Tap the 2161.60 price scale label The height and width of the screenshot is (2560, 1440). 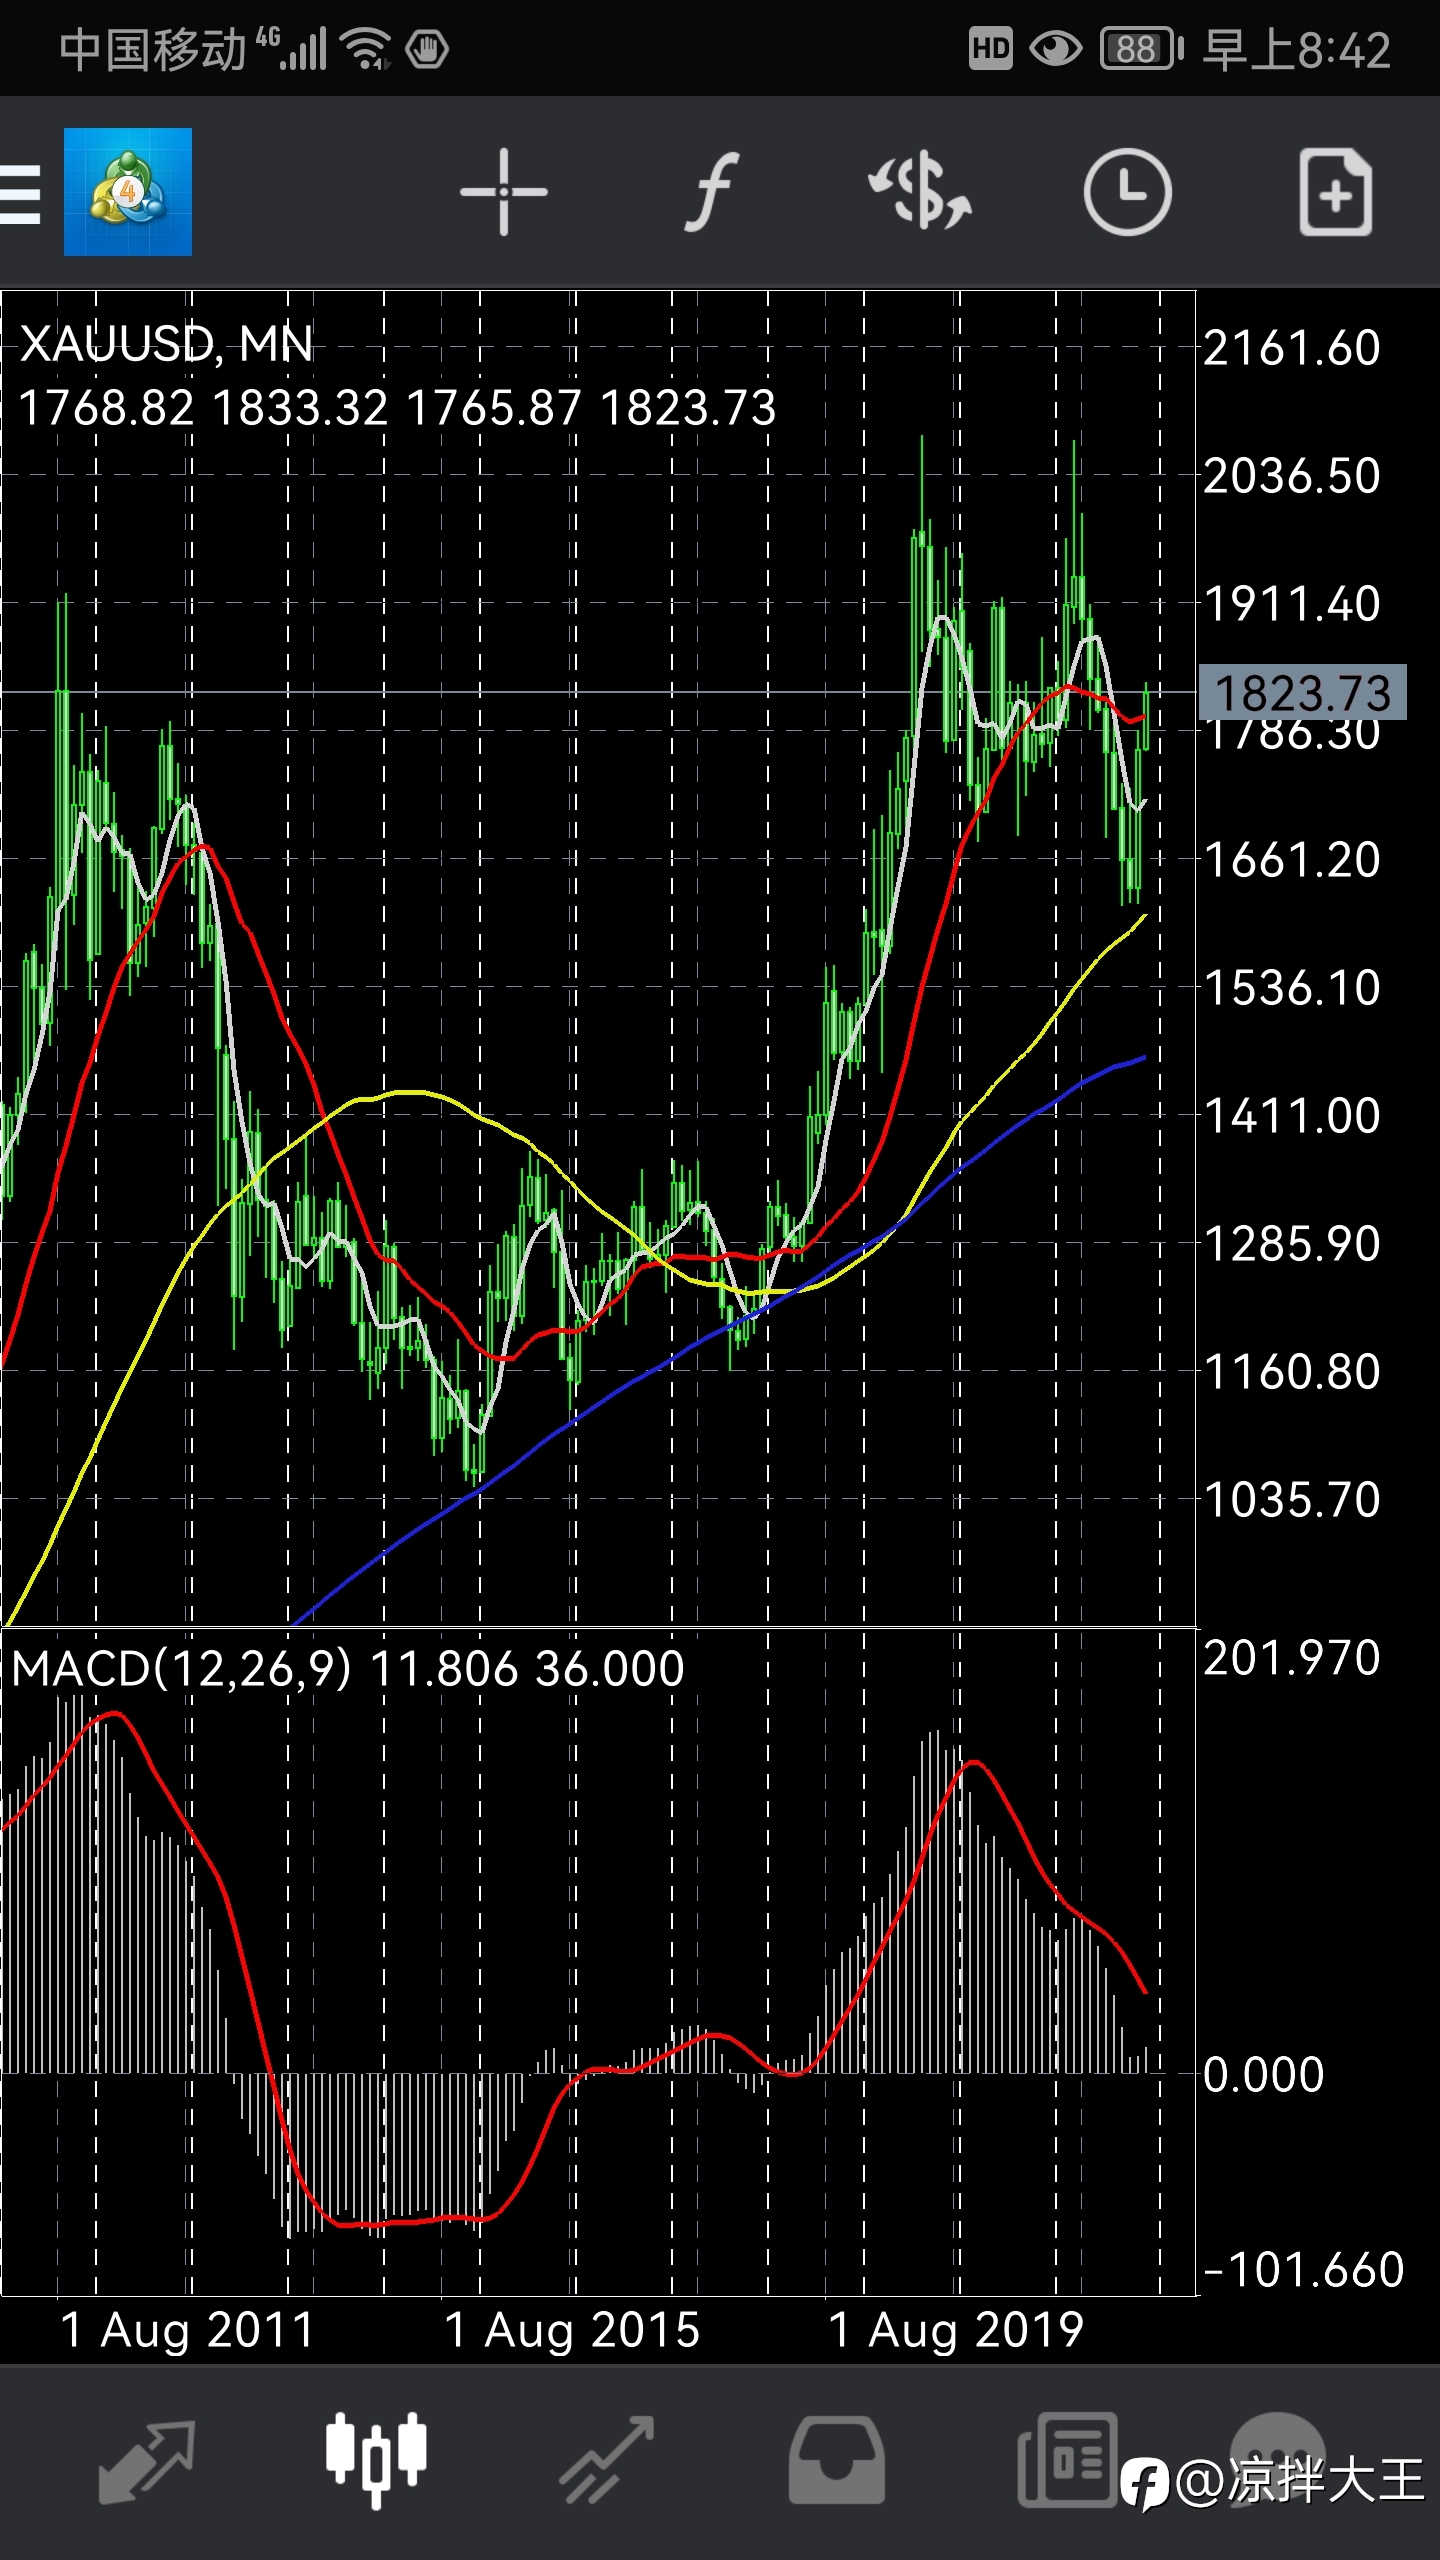tap(1291, 348)
